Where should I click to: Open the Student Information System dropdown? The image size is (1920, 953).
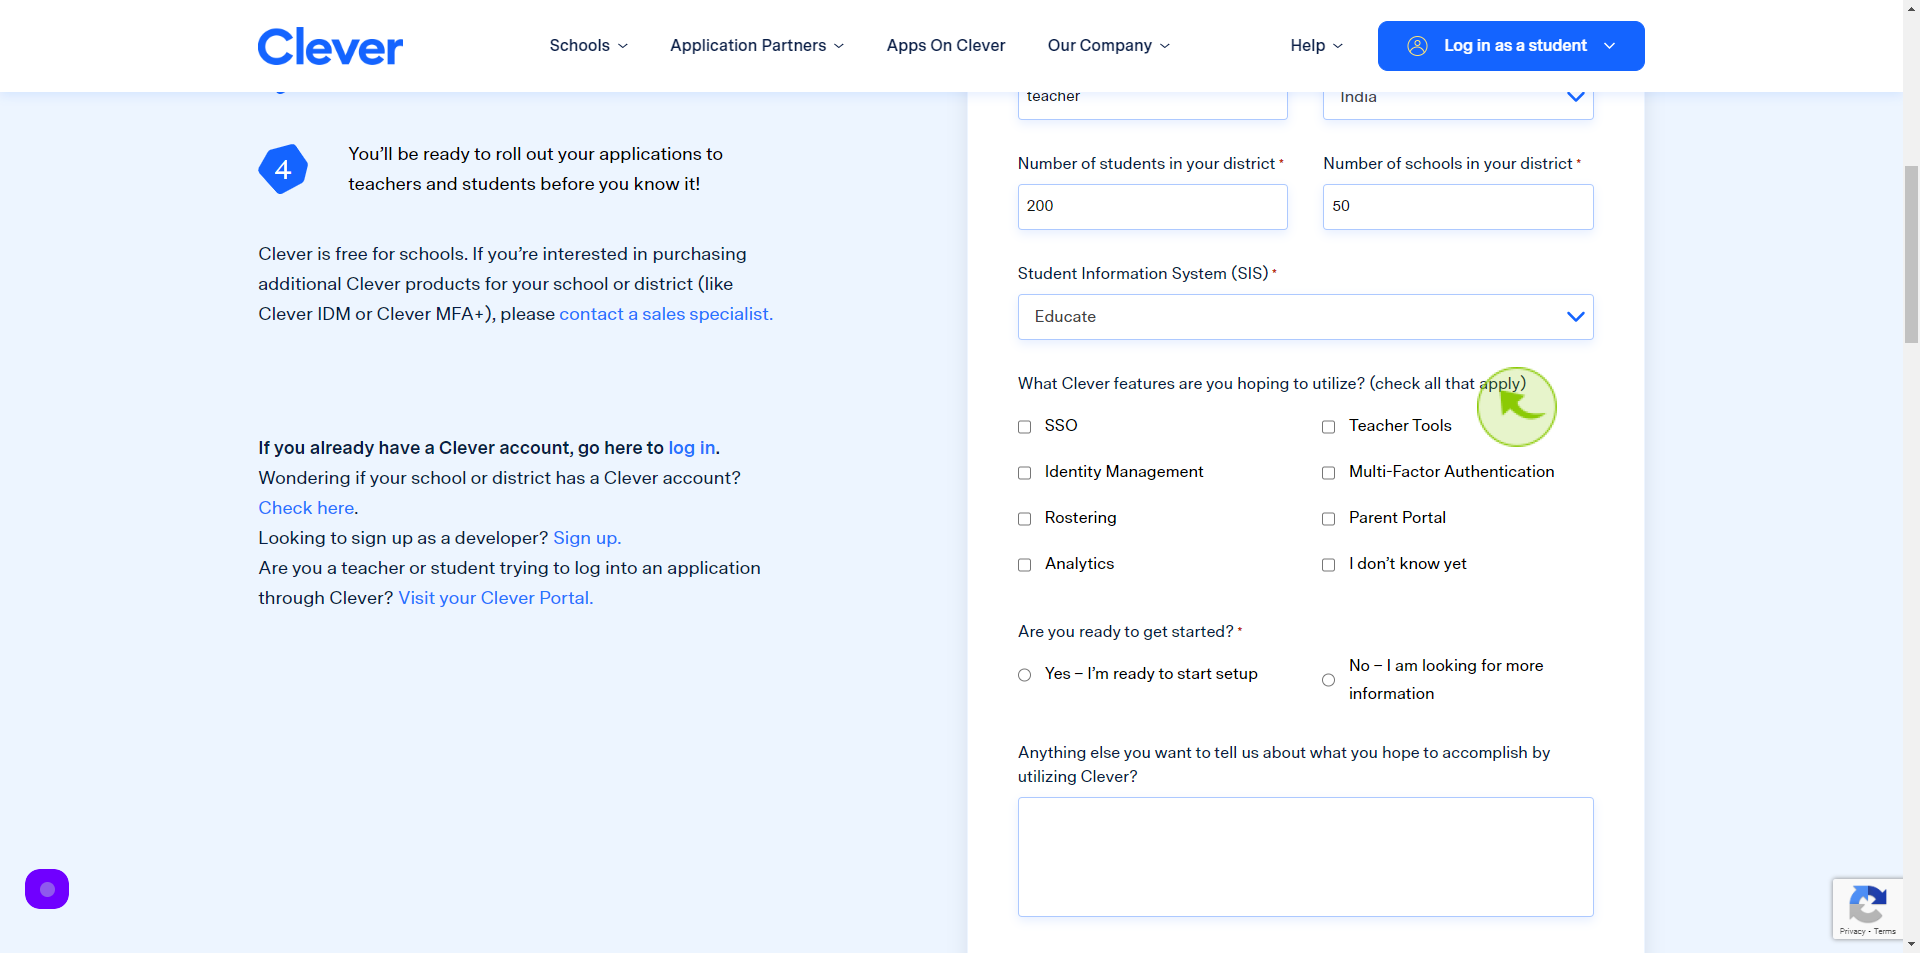click(1305, 317)
